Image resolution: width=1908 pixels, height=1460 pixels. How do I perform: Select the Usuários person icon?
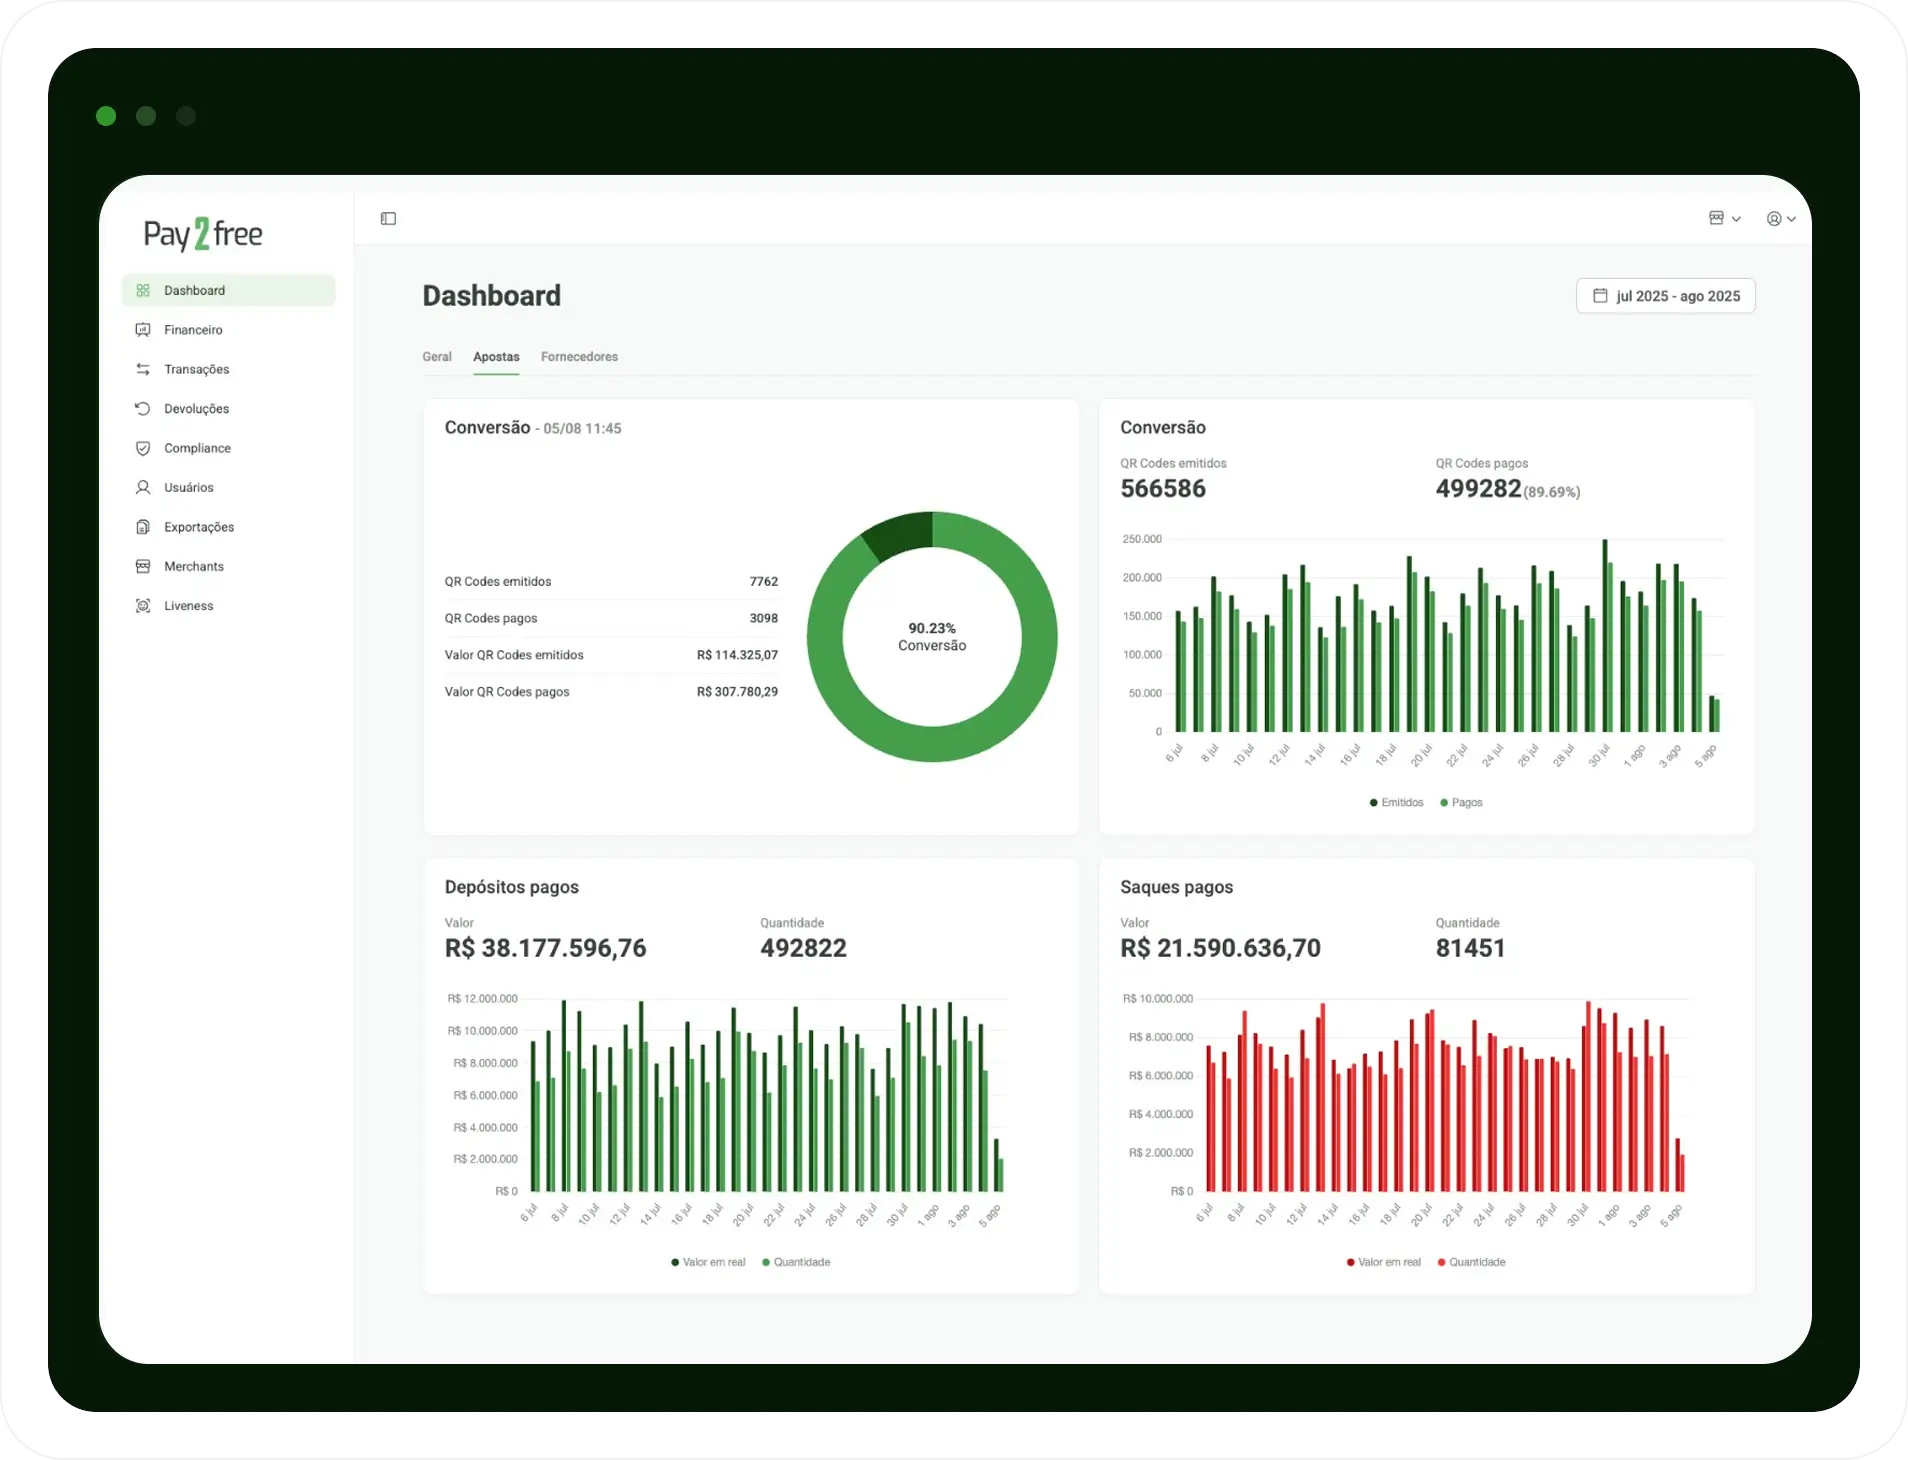pos(143,488)
